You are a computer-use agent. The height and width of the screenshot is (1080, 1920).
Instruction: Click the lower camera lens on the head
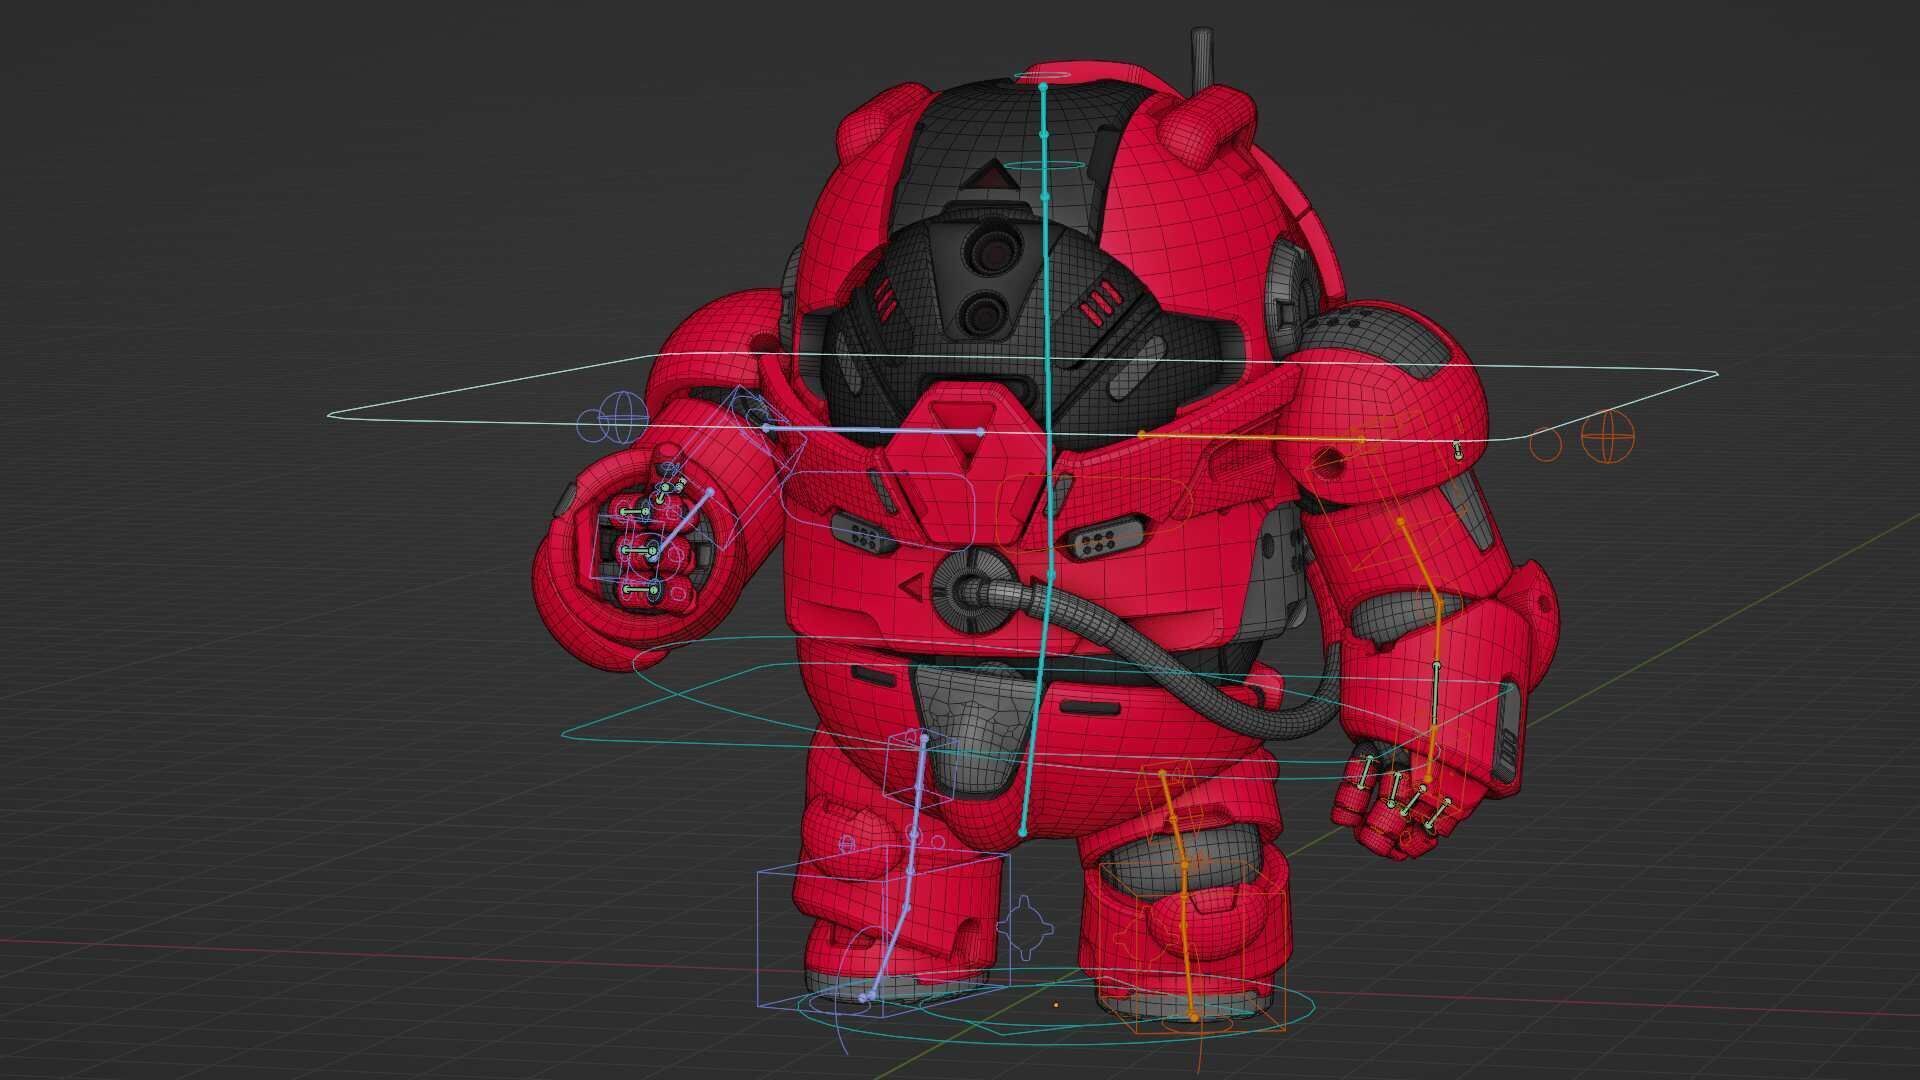[986, 314]
